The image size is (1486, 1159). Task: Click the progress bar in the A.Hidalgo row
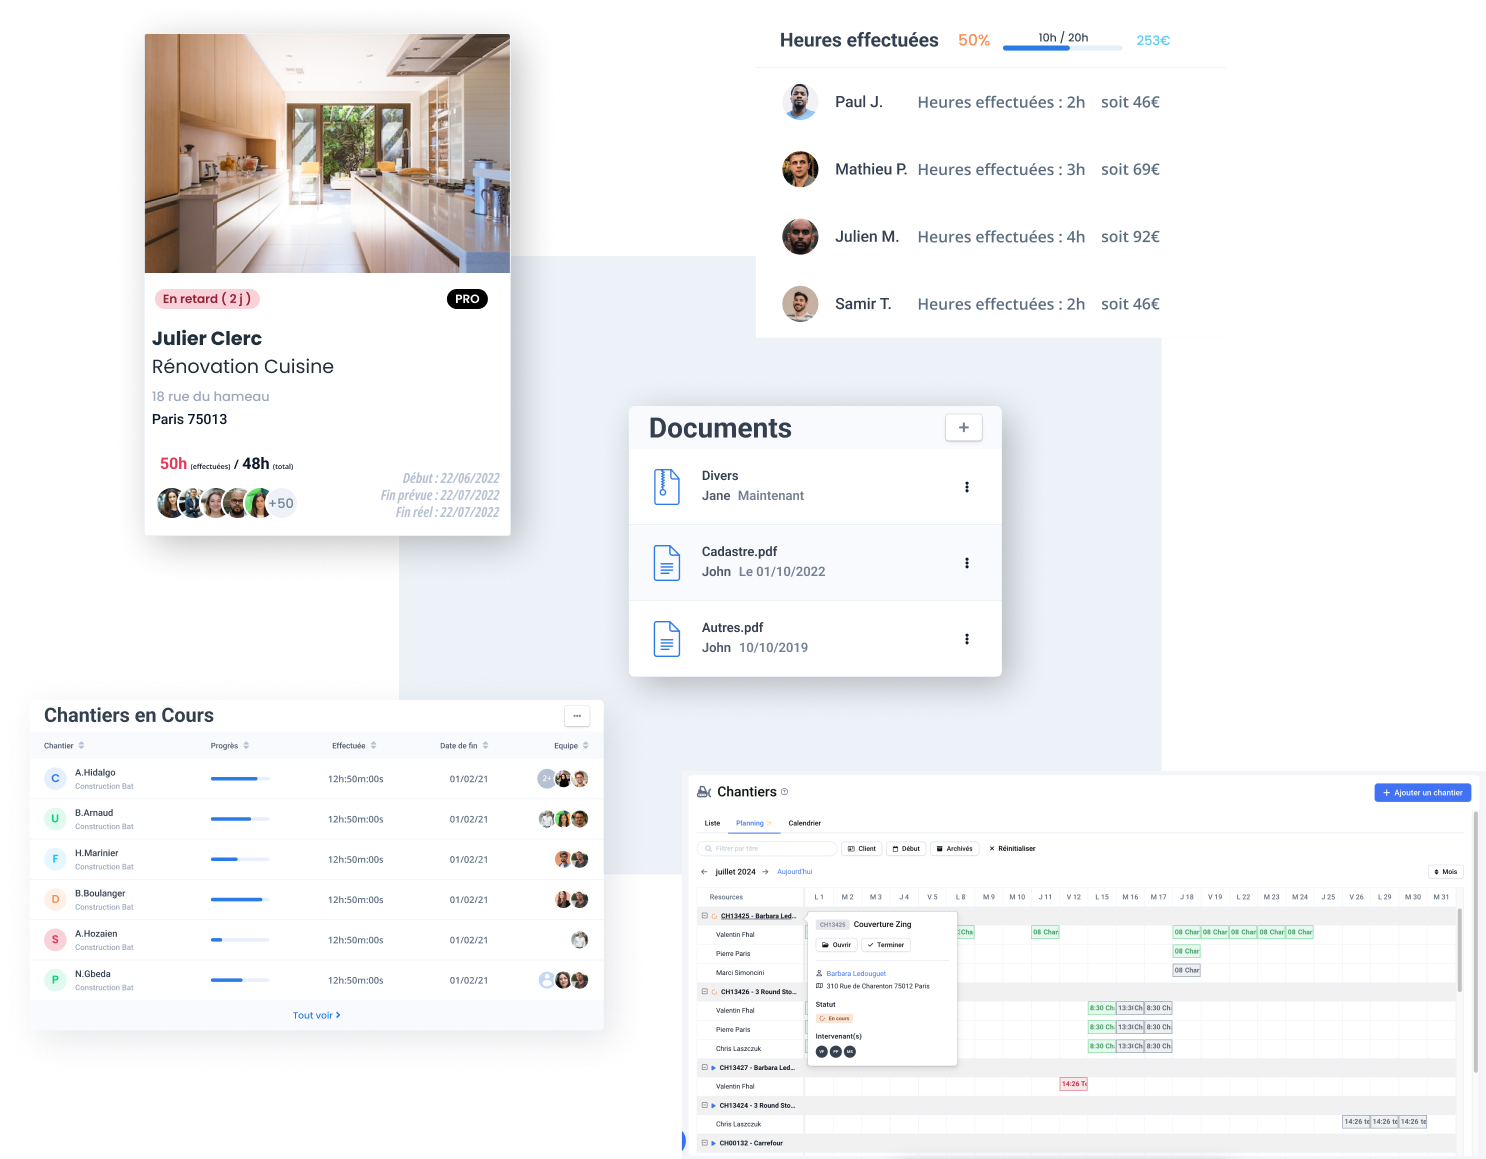click(x=240, y=778)
